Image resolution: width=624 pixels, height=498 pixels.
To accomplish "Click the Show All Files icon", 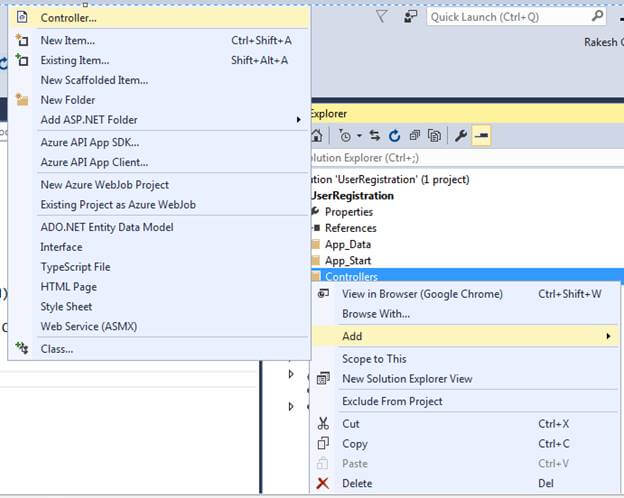I will tap(435, 136).
